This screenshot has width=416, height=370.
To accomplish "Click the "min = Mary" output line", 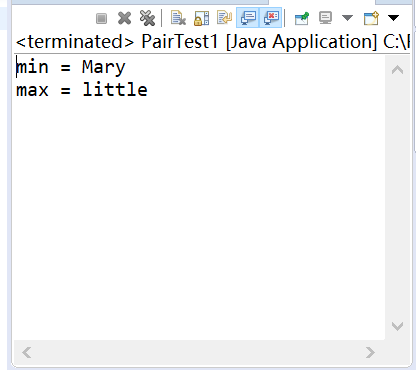I will [x=71, y=67].
